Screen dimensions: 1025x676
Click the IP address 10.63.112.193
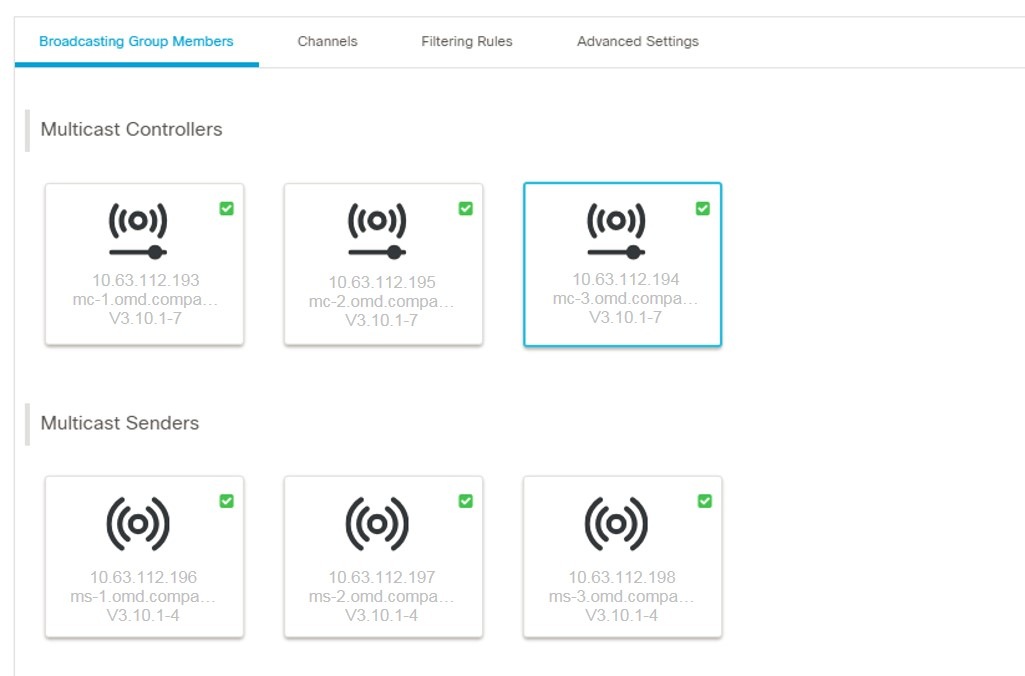coord(146,280)
